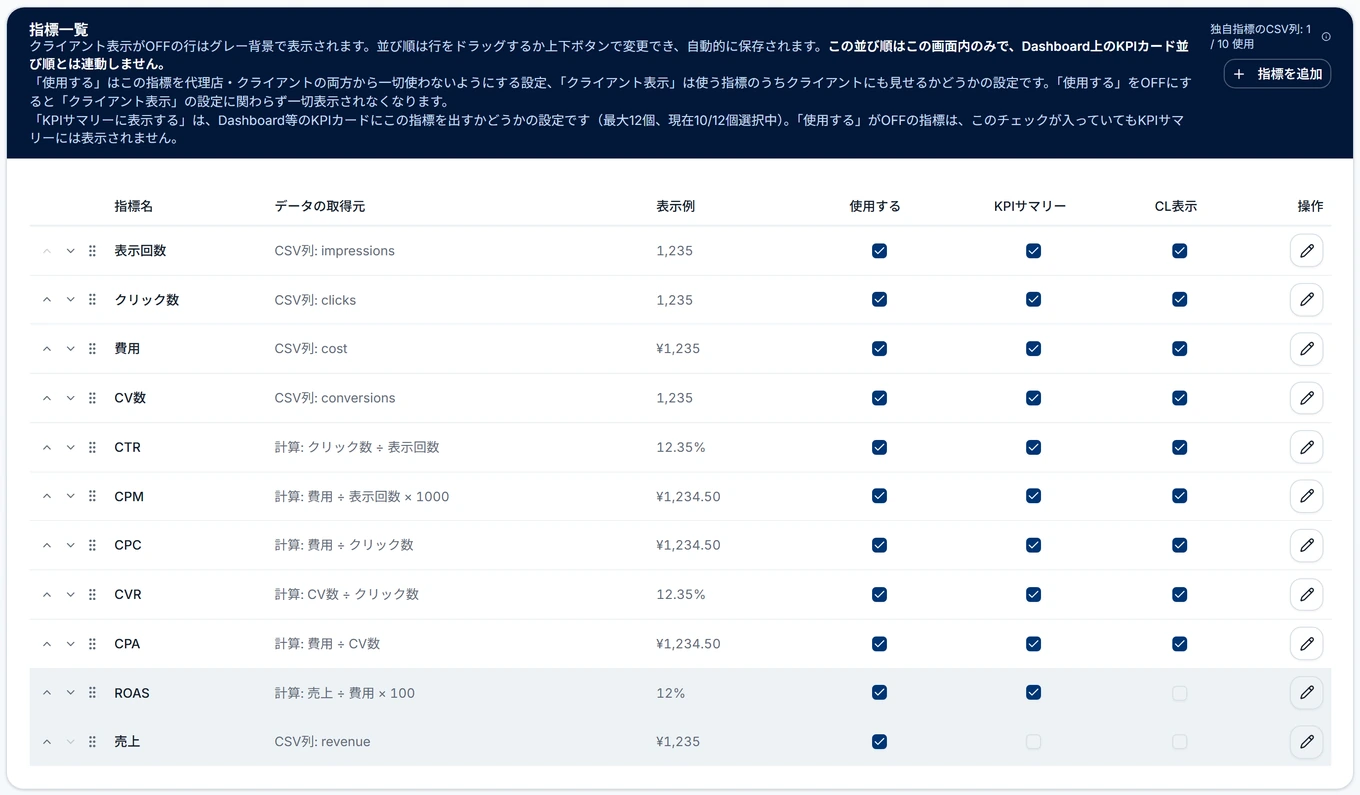1360x795 pixels.
Task: Select the text CSV列: impressions
Action: coord(335,251)
